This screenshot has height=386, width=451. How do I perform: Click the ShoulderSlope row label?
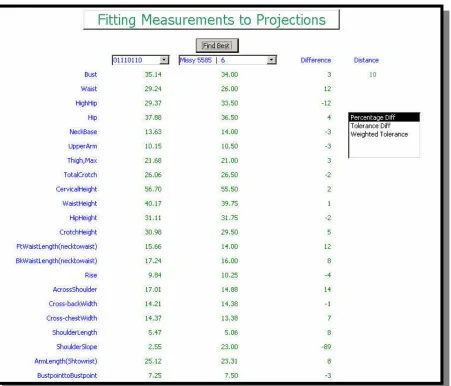[77, 347]
